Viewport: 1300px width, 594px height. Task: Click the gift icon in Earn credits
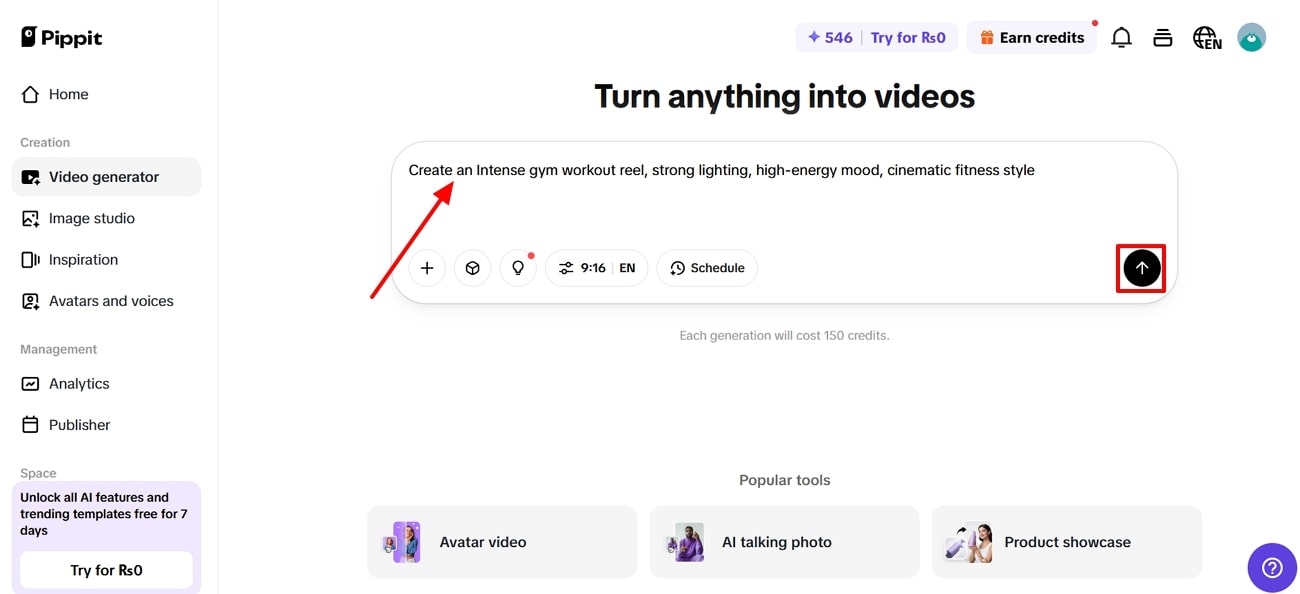coord(987,37)
